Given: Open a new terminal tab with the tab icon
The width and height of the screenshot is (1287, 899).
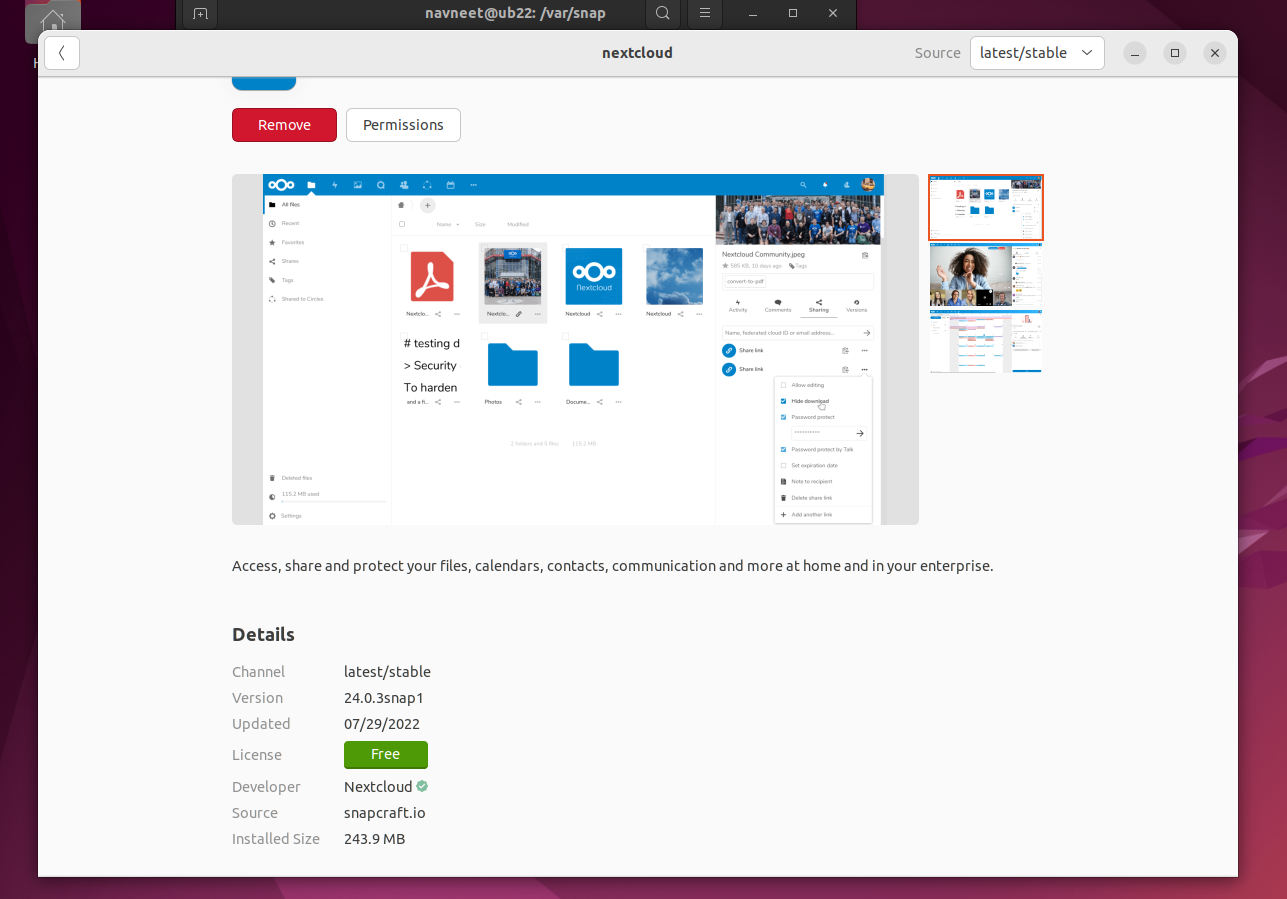Looking at the screenshot, I should pyautogui.click(x=198, y=14).
